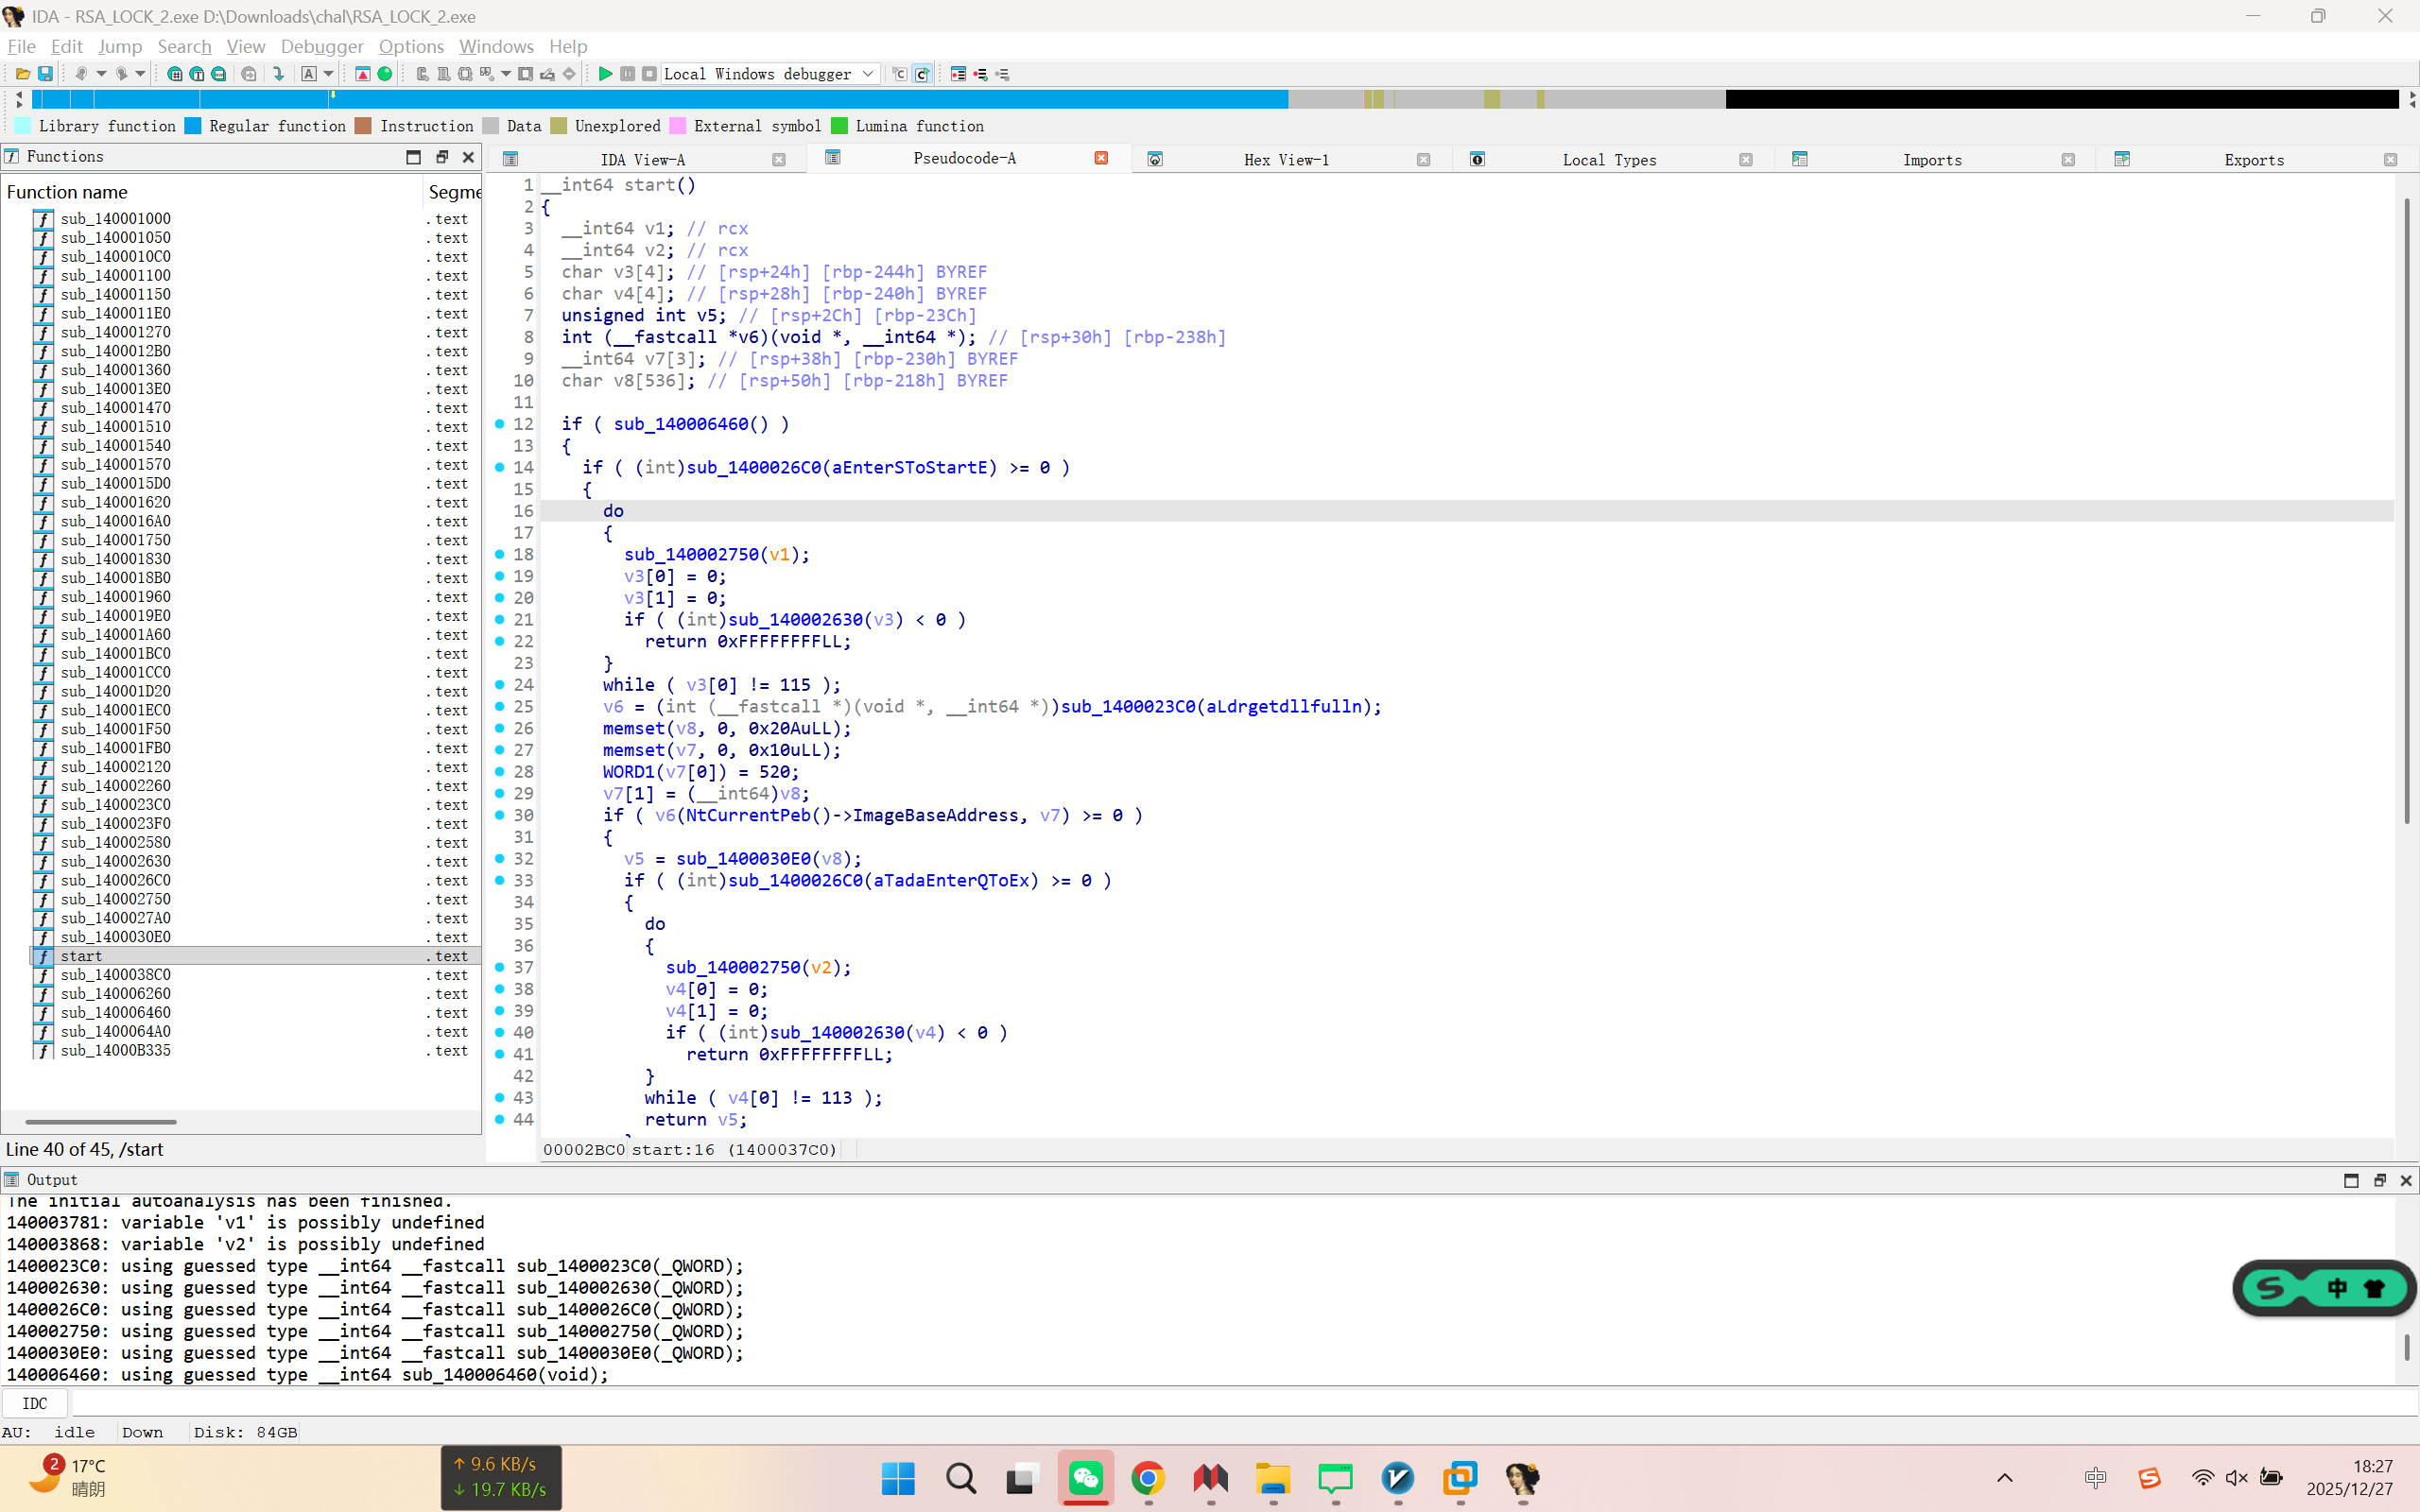Open the Debugger menu
The height and width of the screenshot is (1512, 2420).
321,46
